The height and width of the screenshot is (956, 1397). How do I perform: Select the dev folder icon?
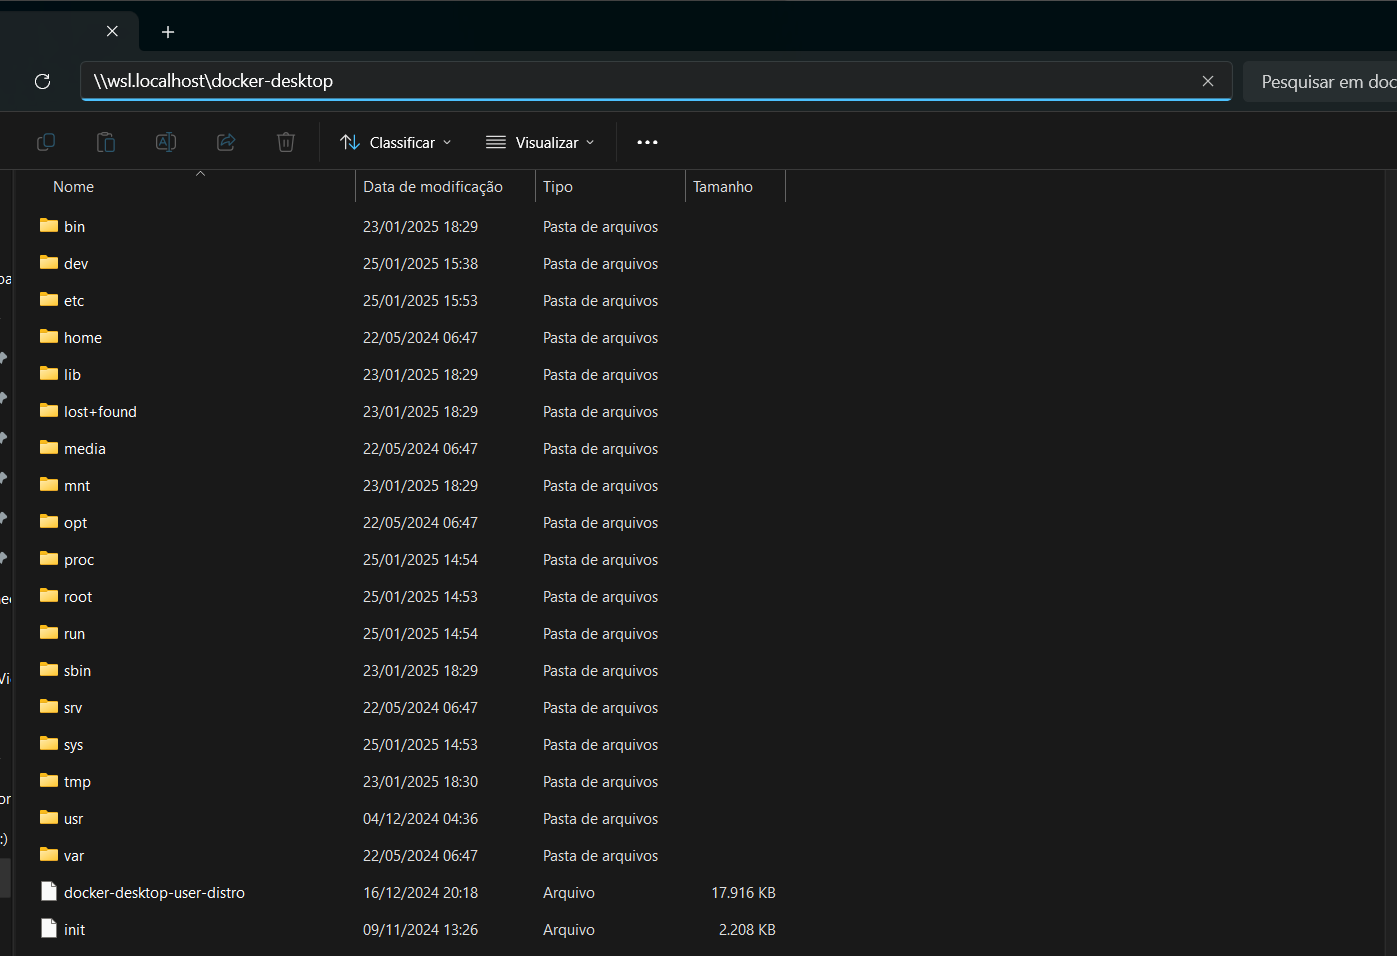click(49, 263)
